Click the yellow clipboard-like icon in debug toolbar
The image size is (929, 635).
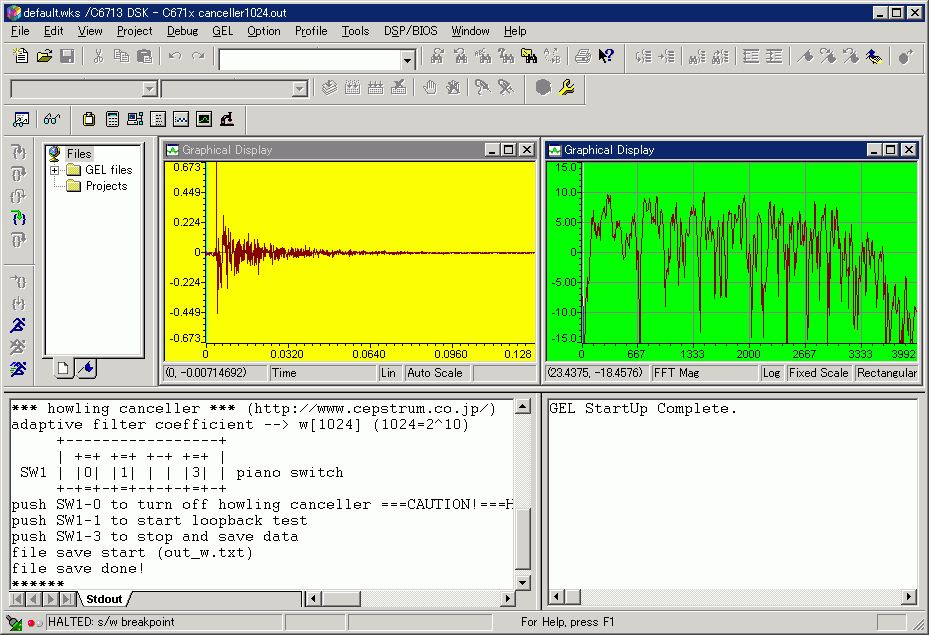click(x=89, y=120)
